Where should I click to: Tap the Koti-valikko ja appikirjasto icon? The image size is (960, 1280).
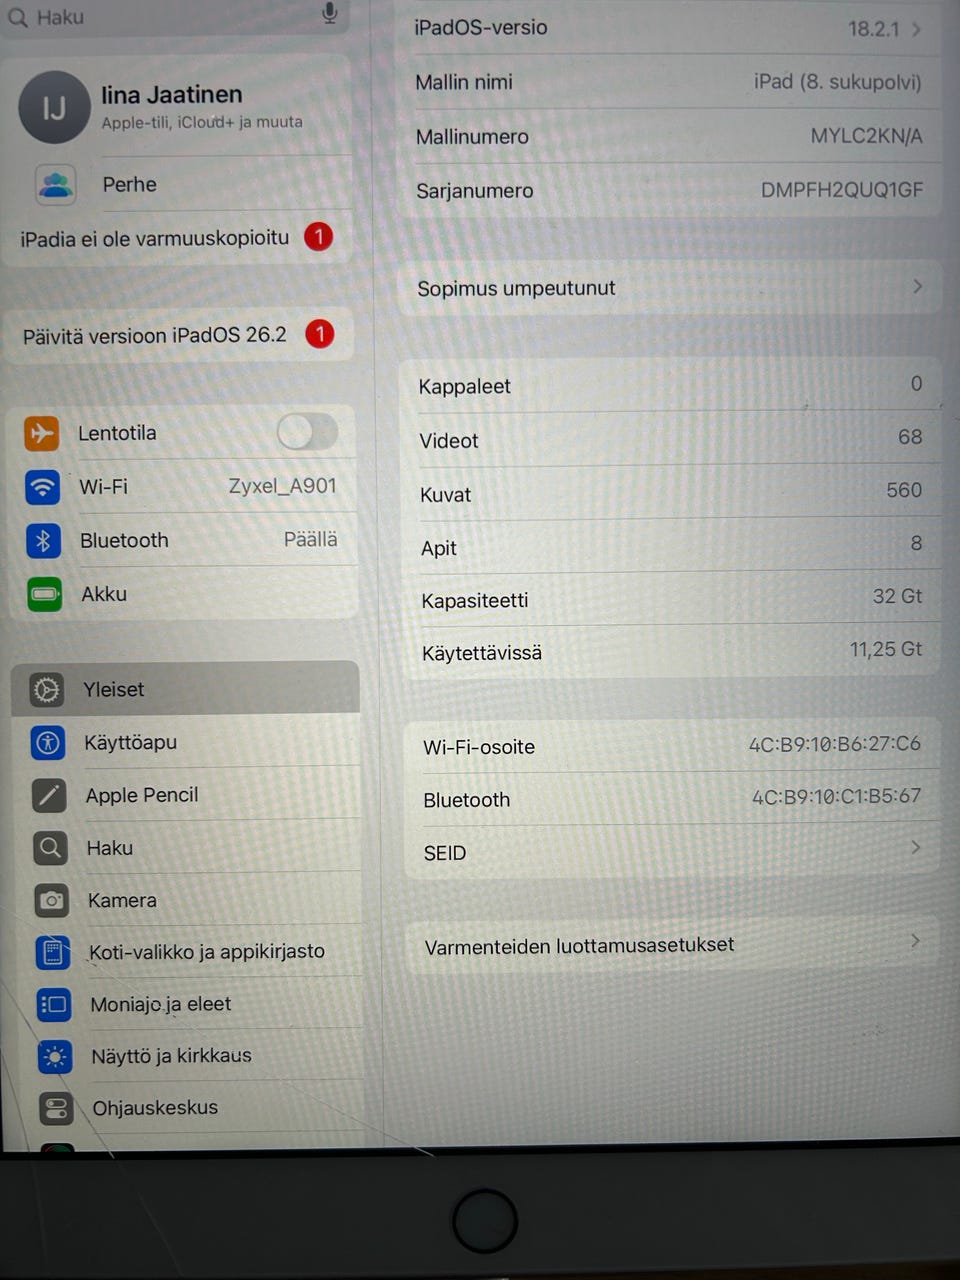pyautogui.click(x=53, y=953)
